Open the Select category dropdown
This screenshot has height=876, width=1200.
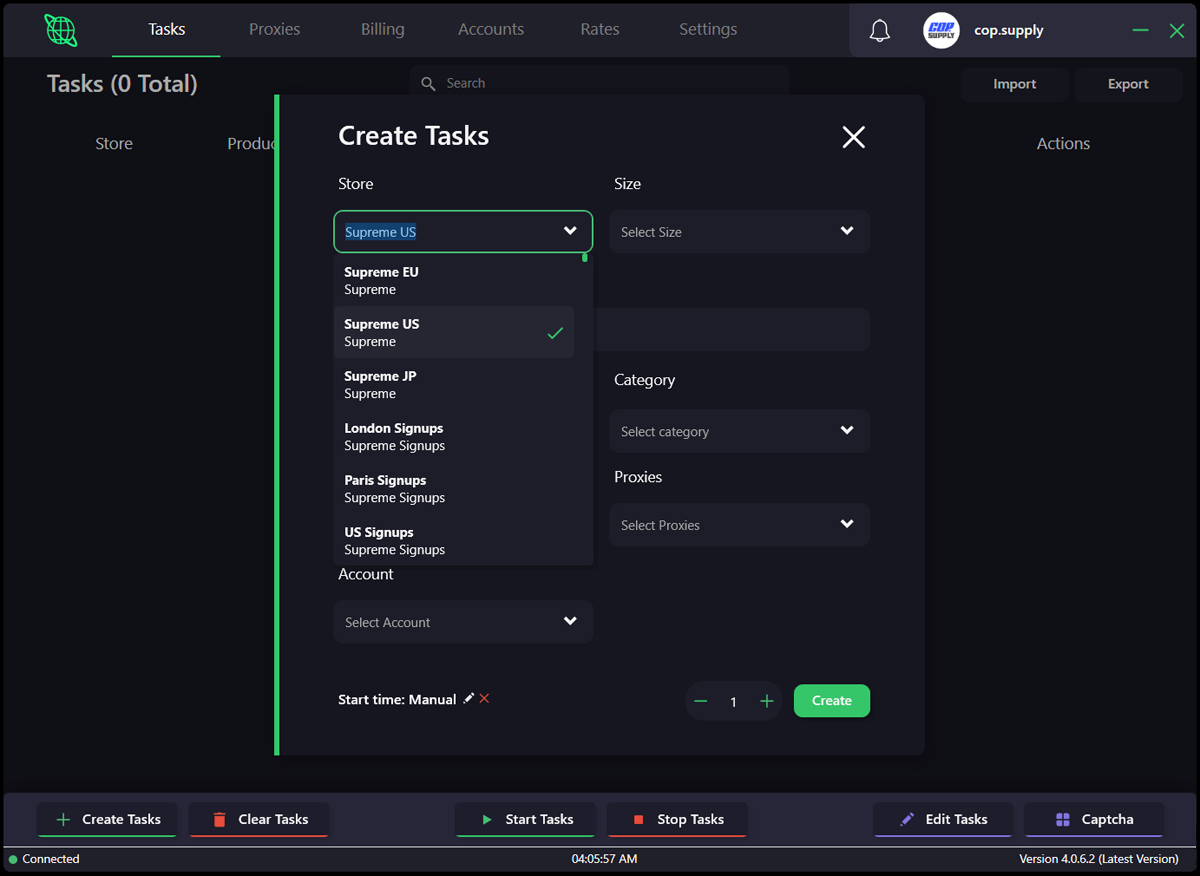pos(739,431)
